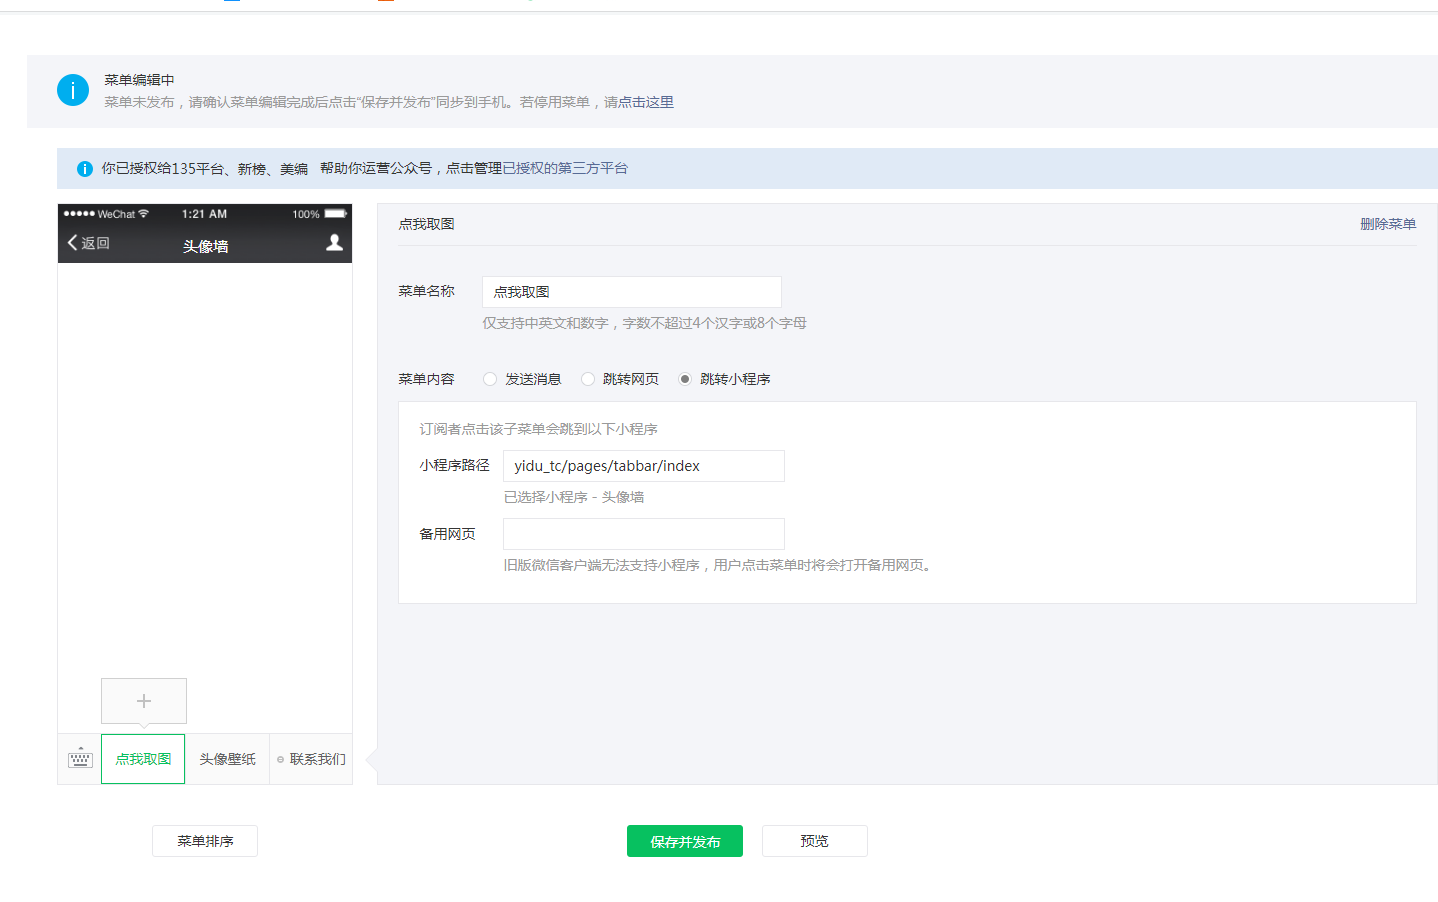Image resolution: width=1438 pixels, height=902 pixels.
Task: Switch to the 头像壁纸 menu item
Action: click(227, 759)
